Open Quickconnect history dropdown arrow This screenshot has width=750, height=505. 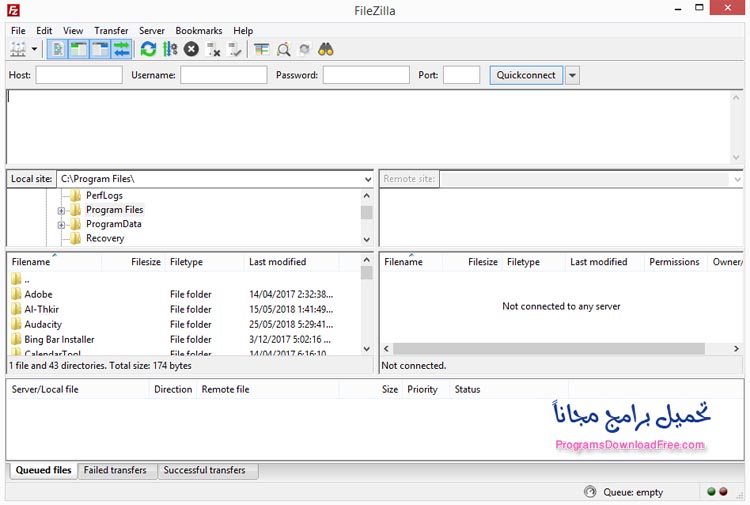click(x=572, y=75)
